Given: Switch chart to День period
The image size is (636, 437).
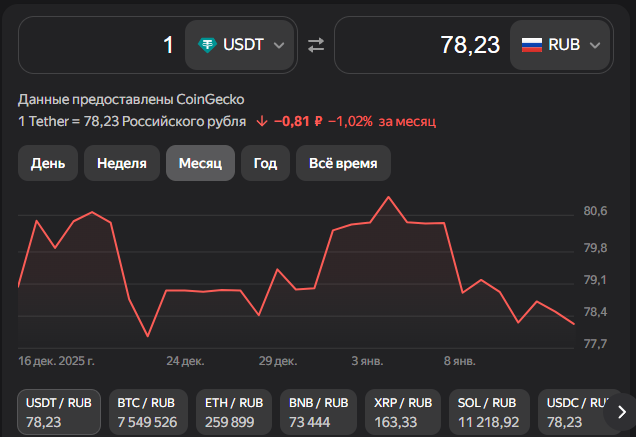Looking at the screenshot, I should [x=48, y=163].
